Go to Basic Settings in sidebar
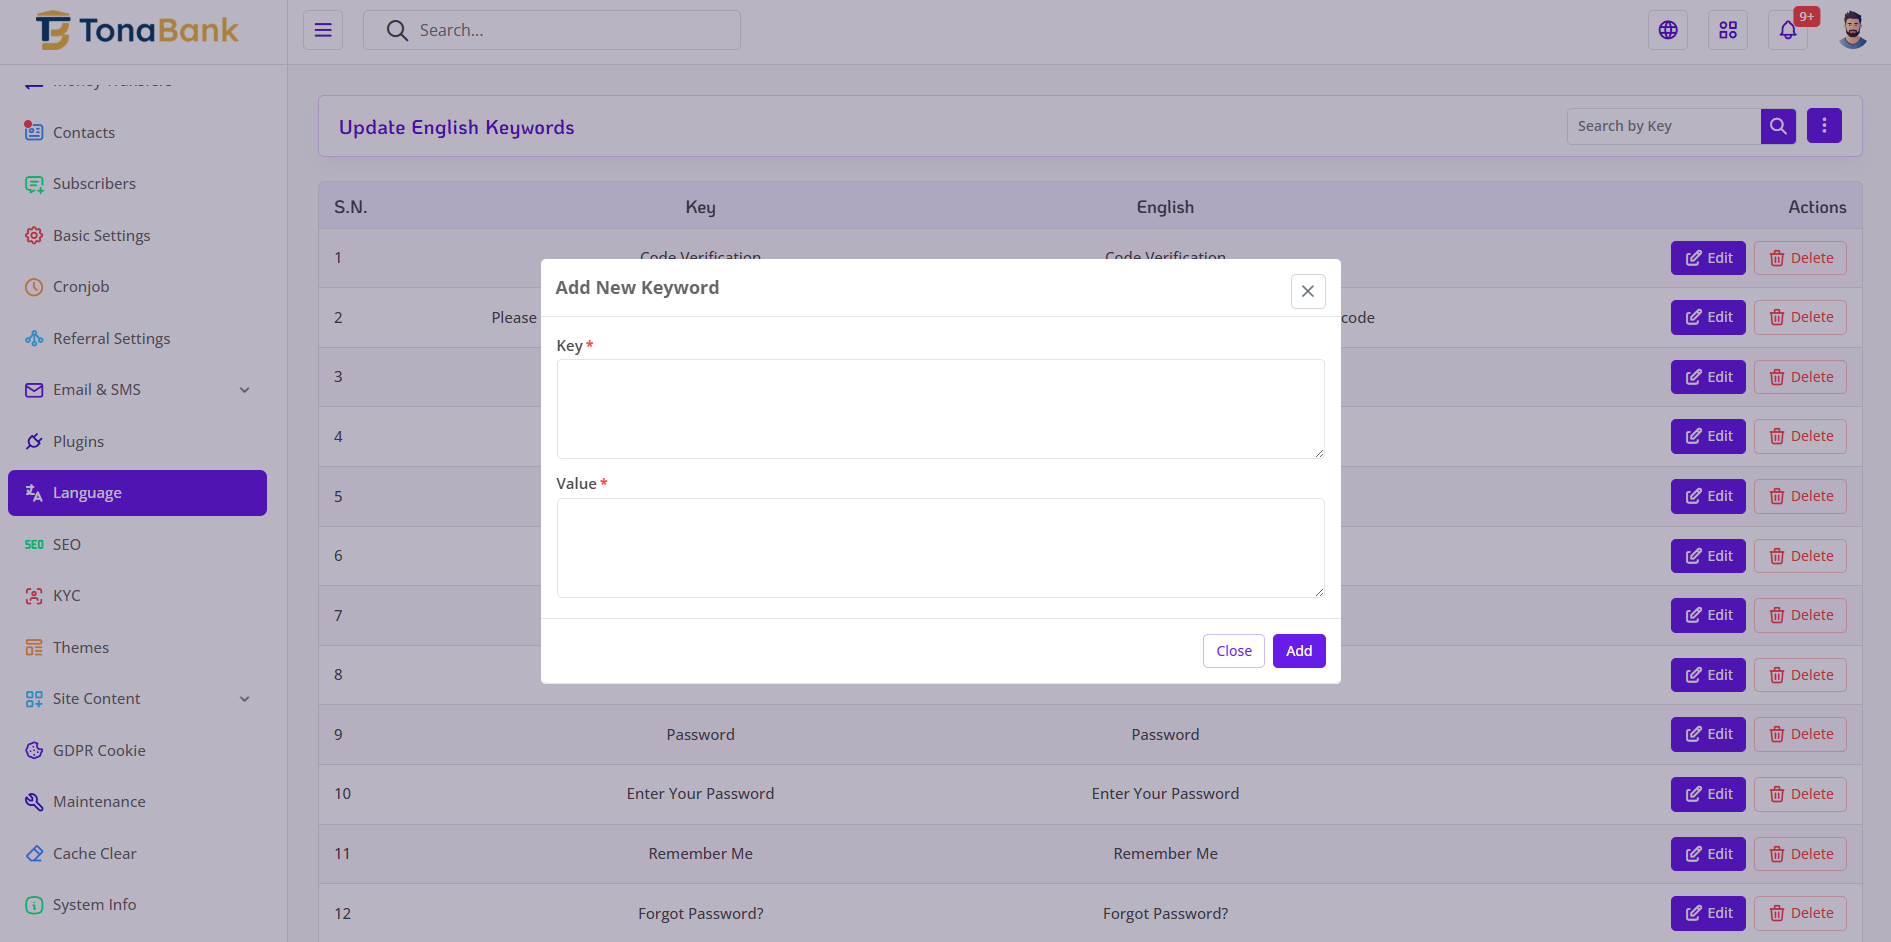 coord(101,236)
